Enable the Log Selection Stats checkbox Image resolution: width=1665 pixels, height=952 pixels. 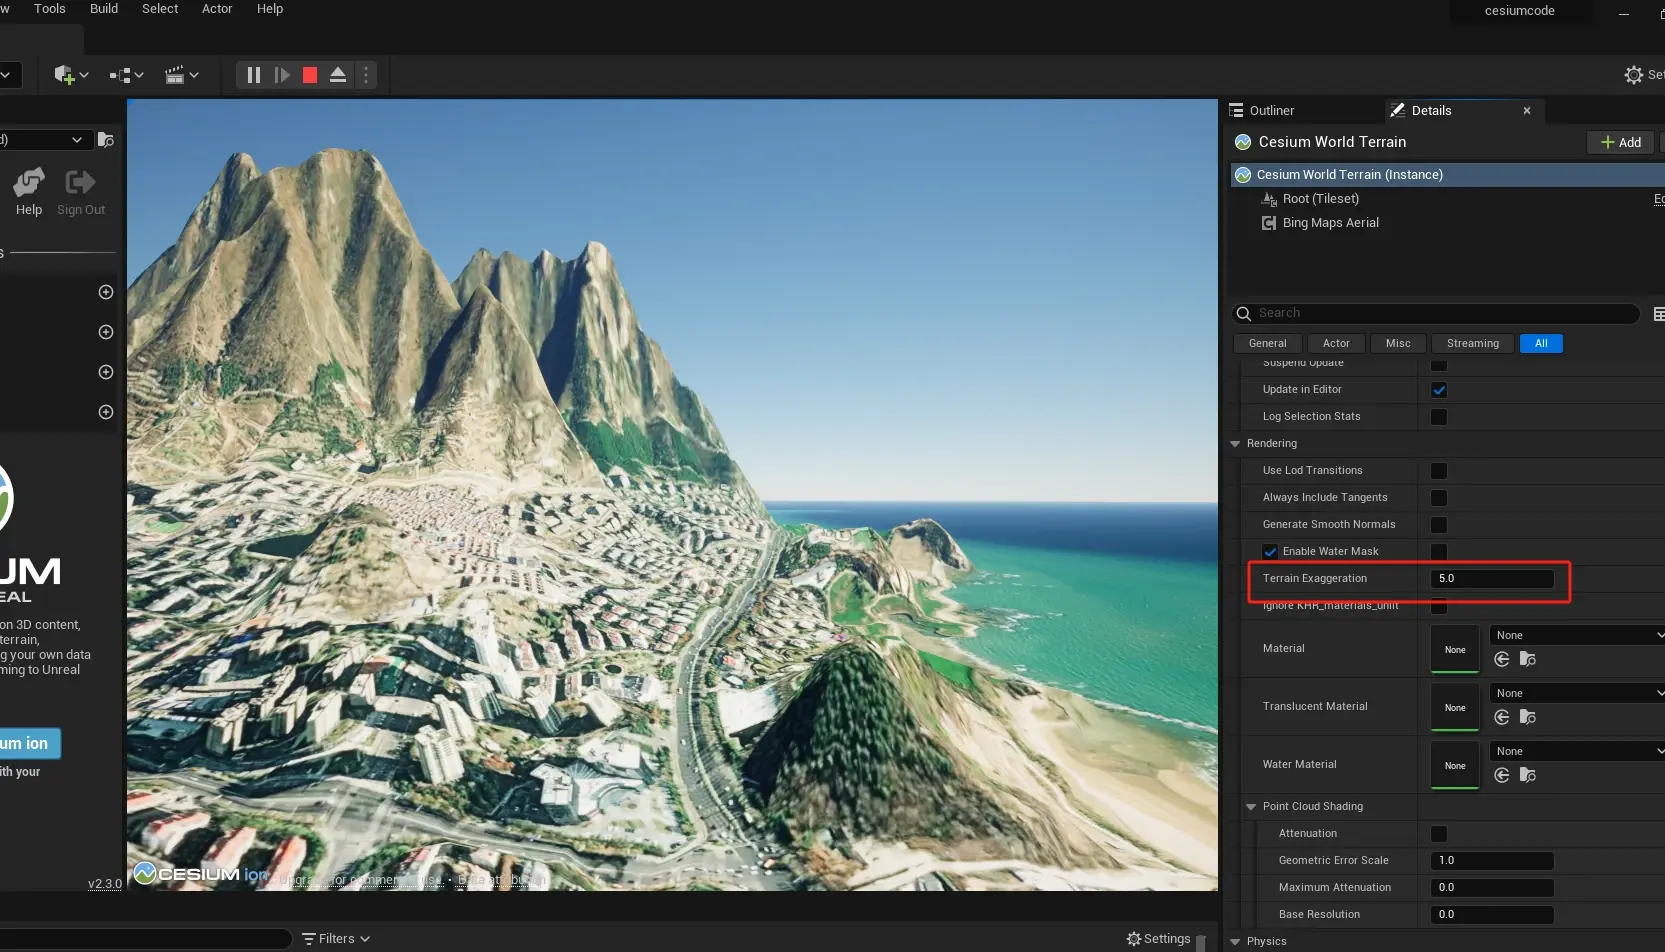pos(1439,417)
